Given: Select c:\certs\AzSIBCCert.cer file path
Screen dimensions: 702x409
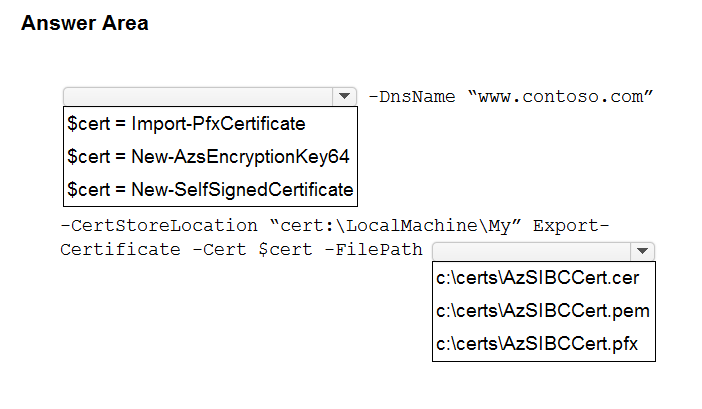Looking at the screenshot, I should coord(538,278).
